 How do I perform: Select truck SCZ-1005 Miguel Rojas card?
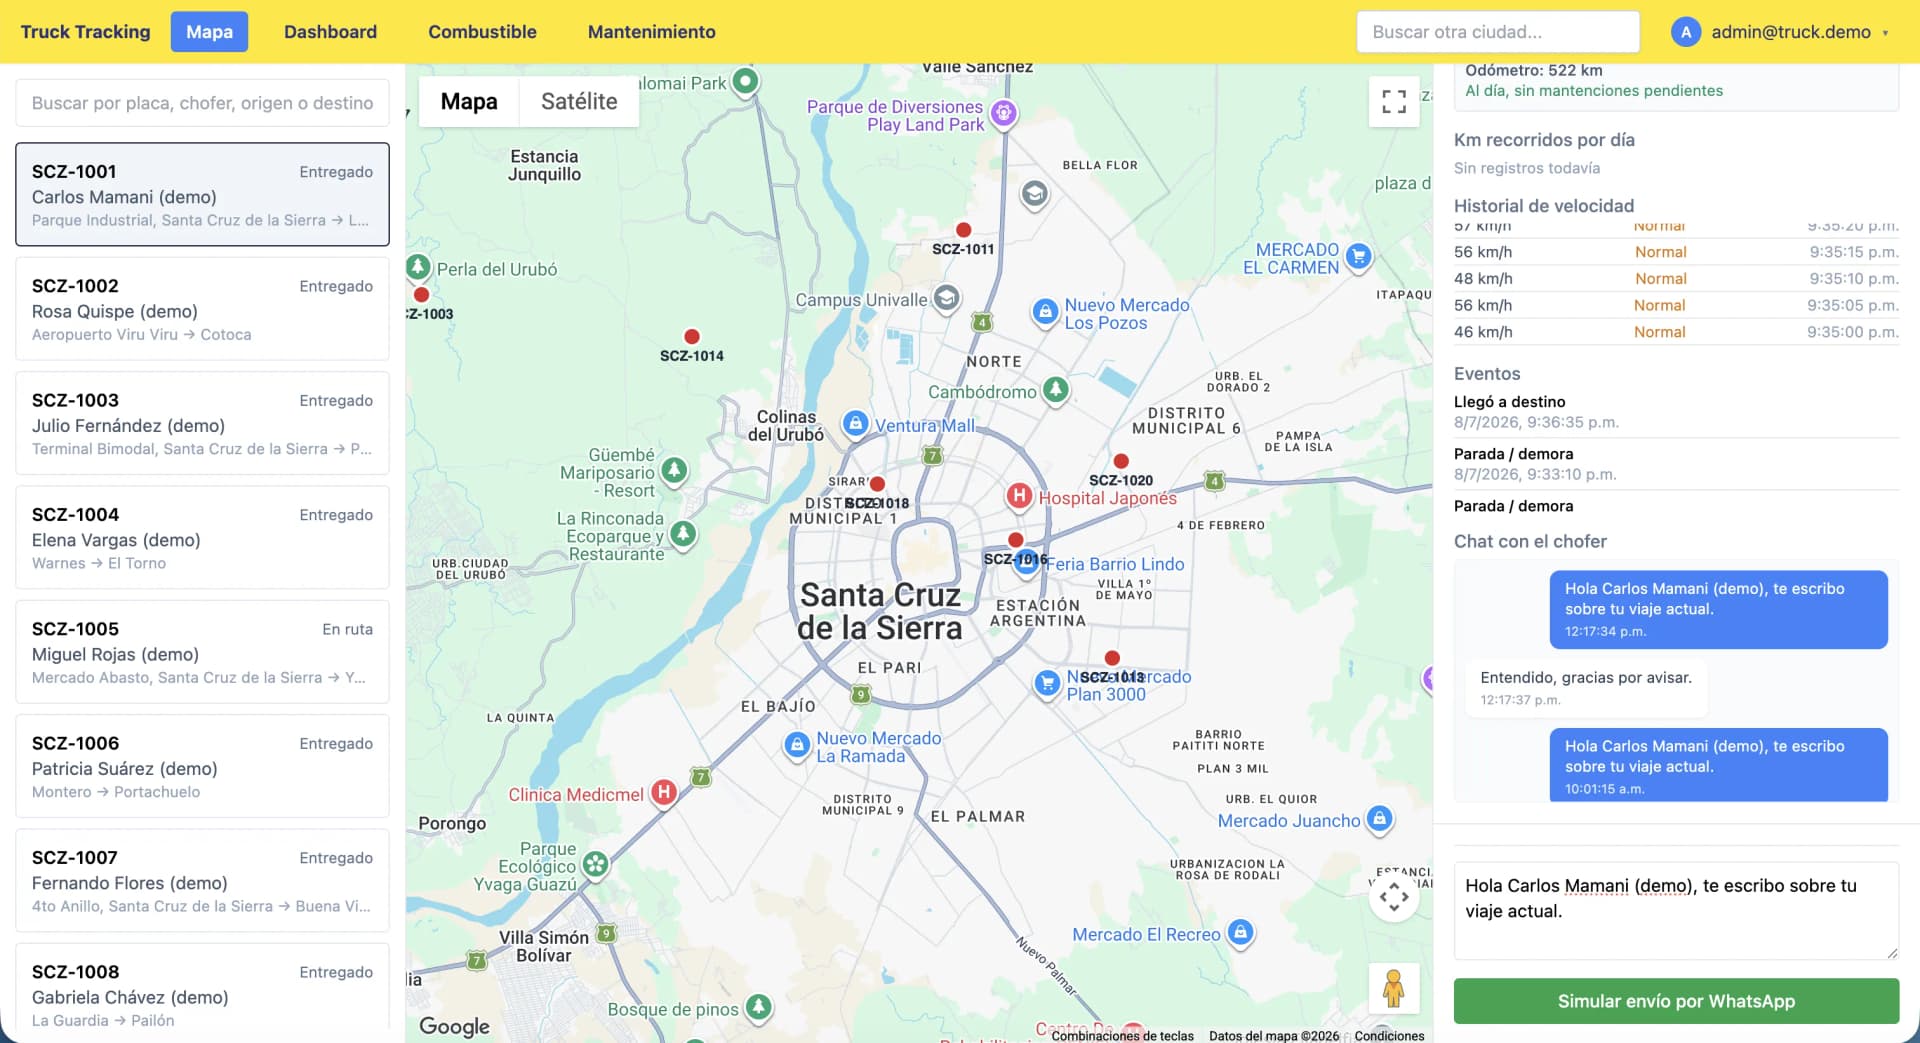pos(202,652)
